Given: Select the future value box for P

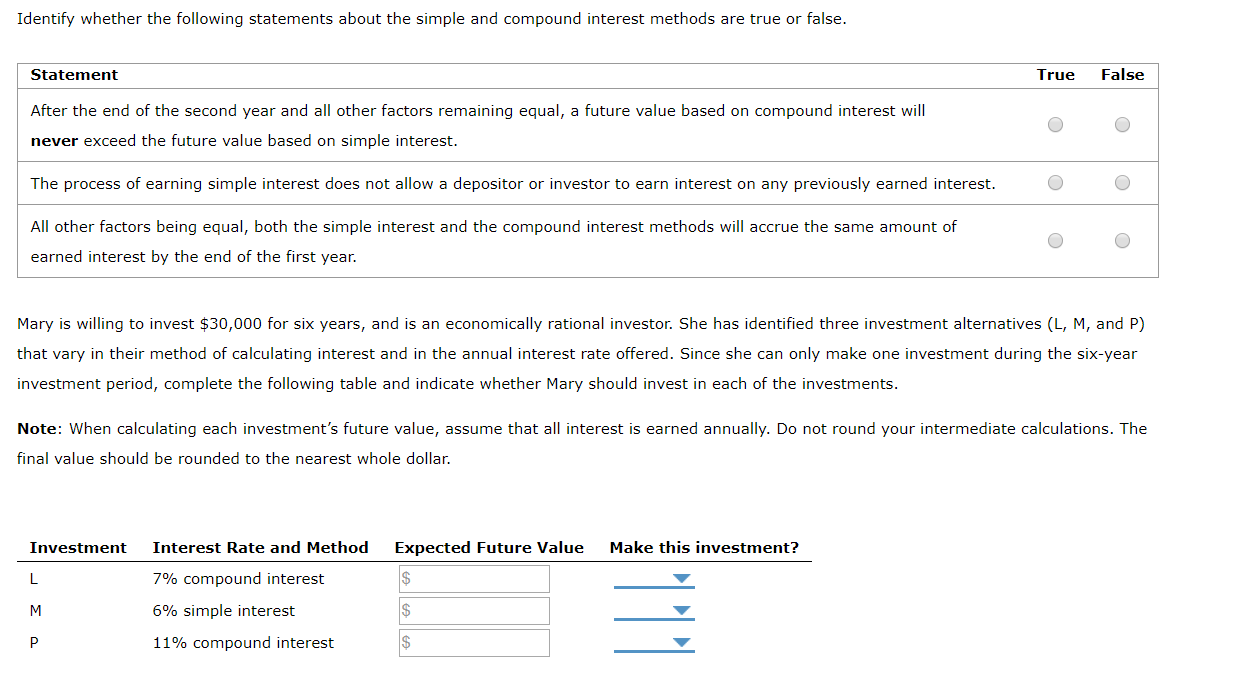Looking at the screenshot, I should (x=474, y=642).
